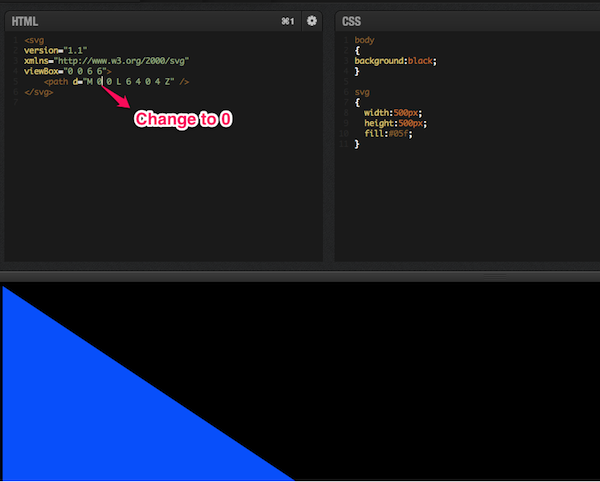This screenshot has width=600, height=482.
Task: Click the pink annotation arrow
Action: click(x=116, y=96)
